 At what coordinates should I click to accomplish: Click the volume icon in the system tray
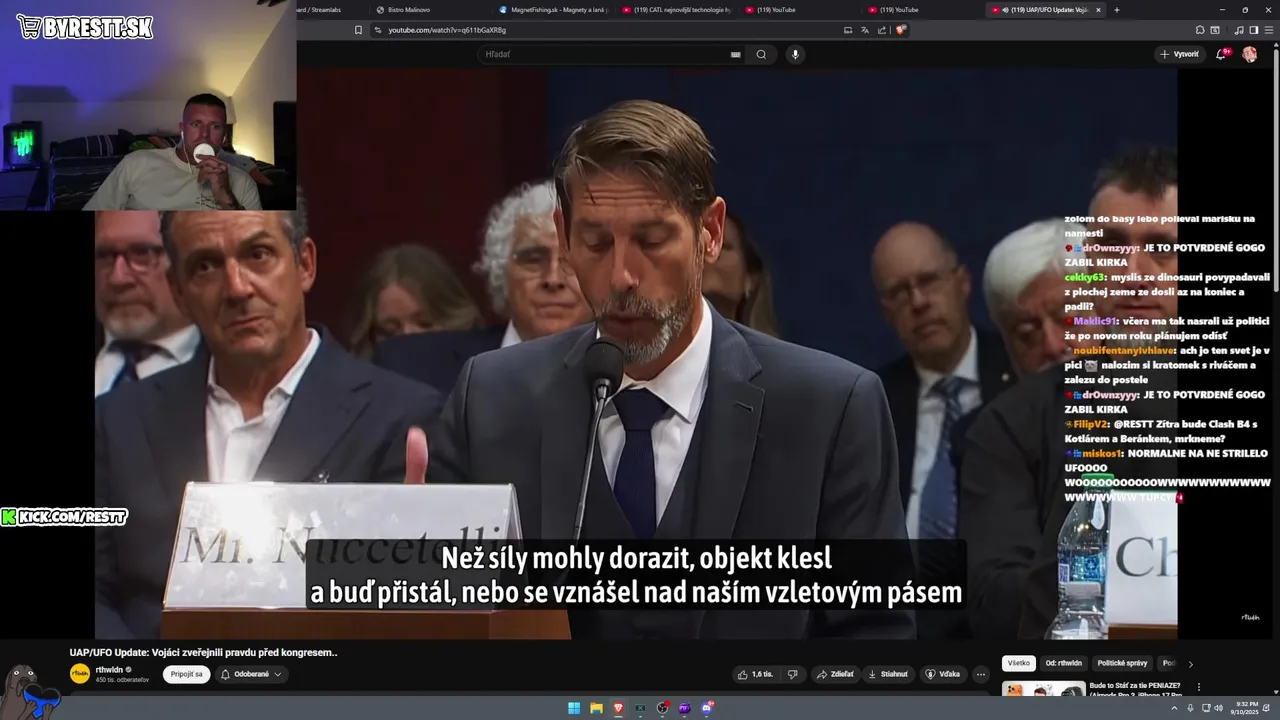click(x=1218, y=708)
